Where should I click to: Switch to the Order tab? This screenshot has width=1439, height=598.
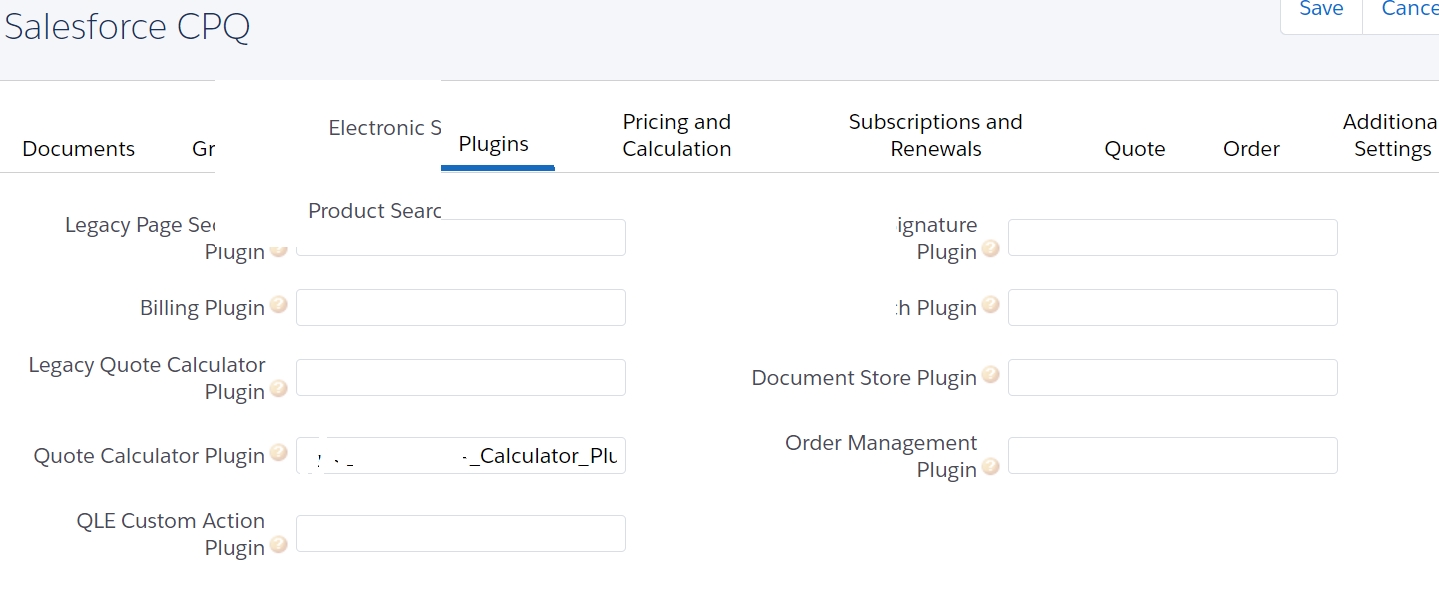(x=1251, y=148)
